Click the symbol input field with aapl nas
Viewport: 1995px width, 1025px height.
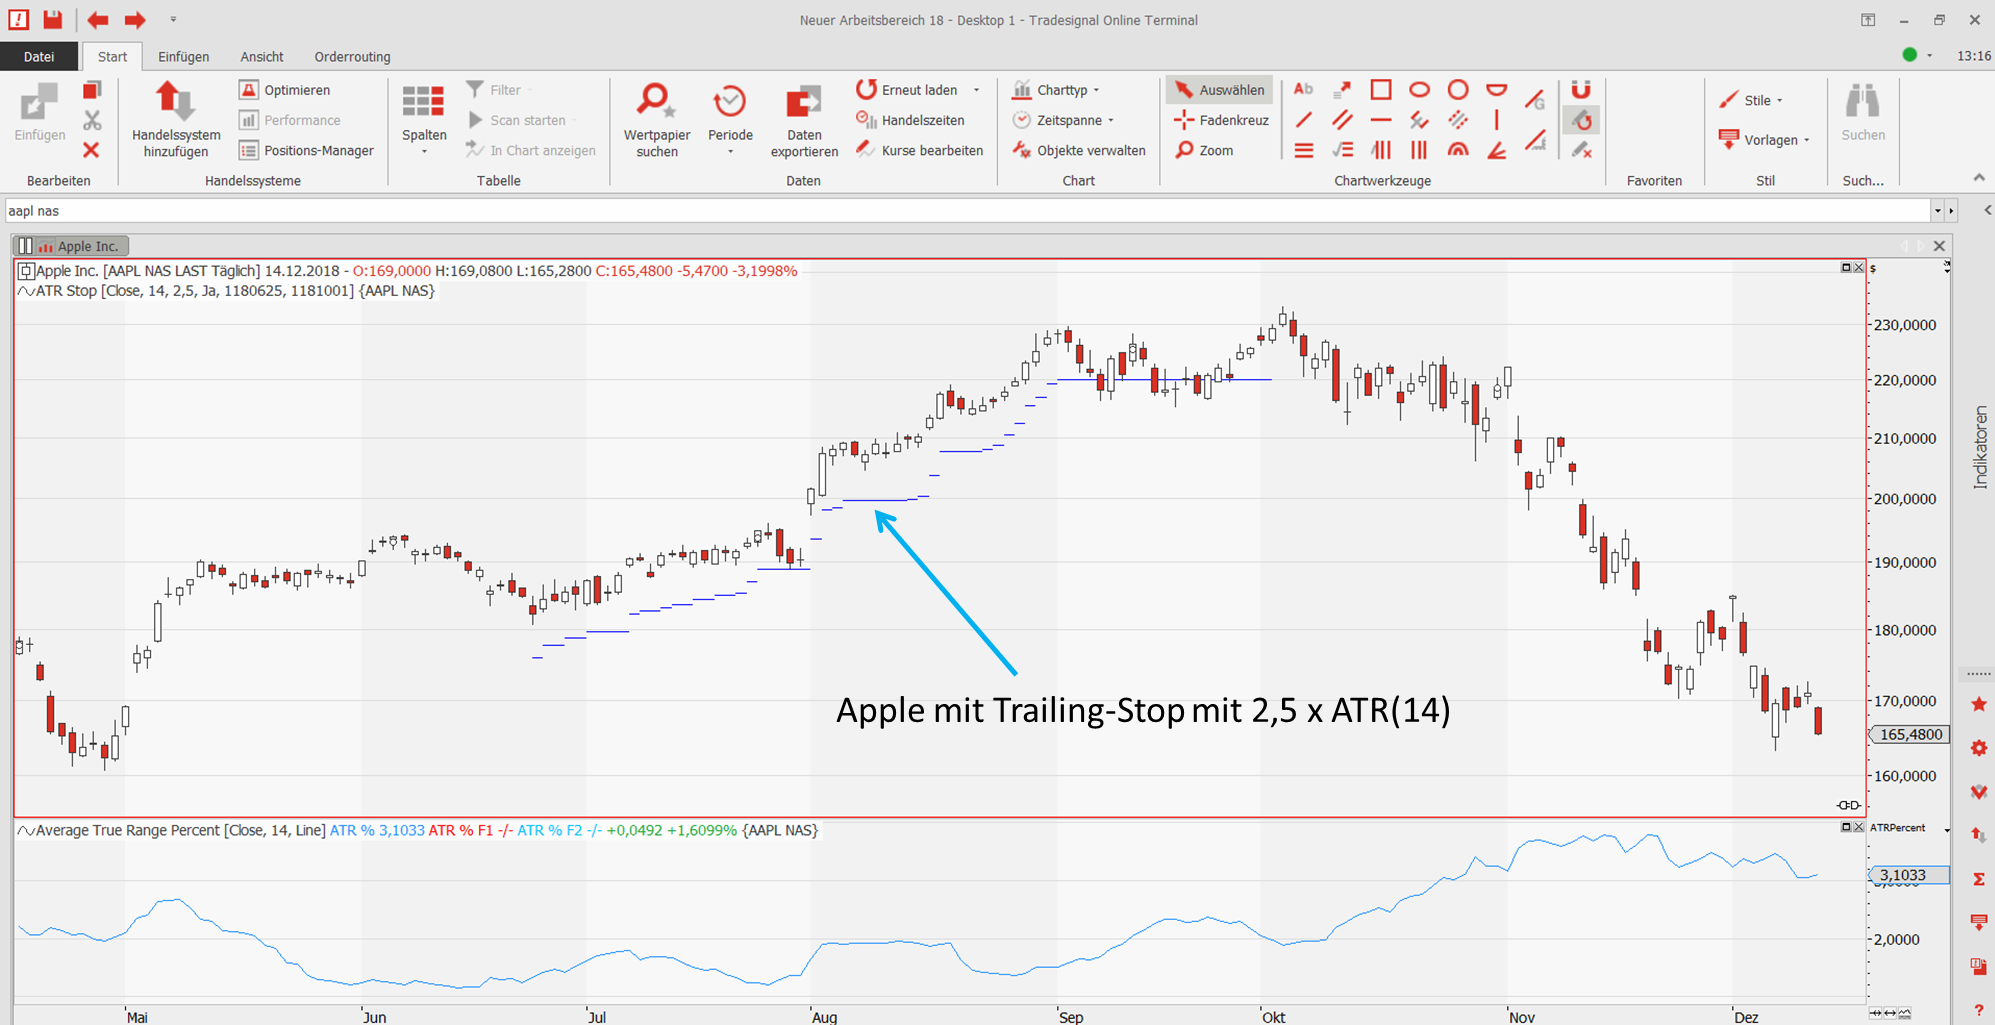tap(960, 211)
